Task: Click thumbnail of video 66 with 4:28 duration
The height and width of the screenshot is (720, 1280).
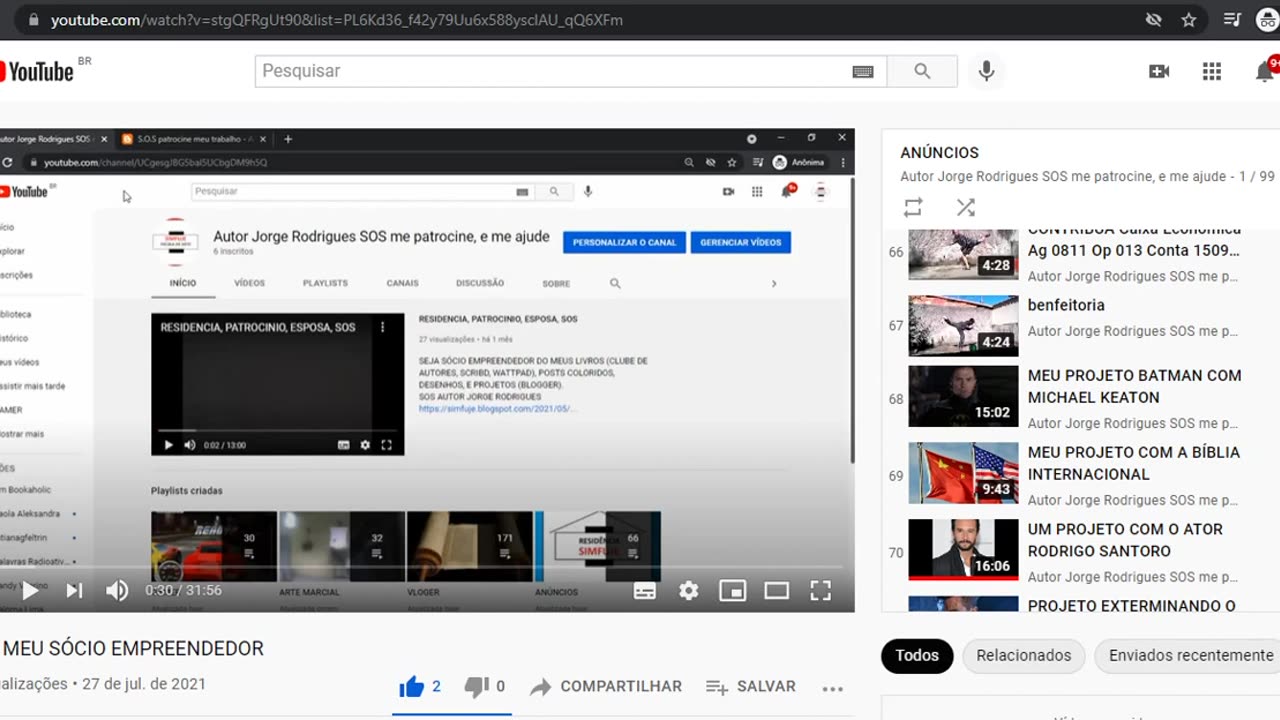Action: coord(963,254)
